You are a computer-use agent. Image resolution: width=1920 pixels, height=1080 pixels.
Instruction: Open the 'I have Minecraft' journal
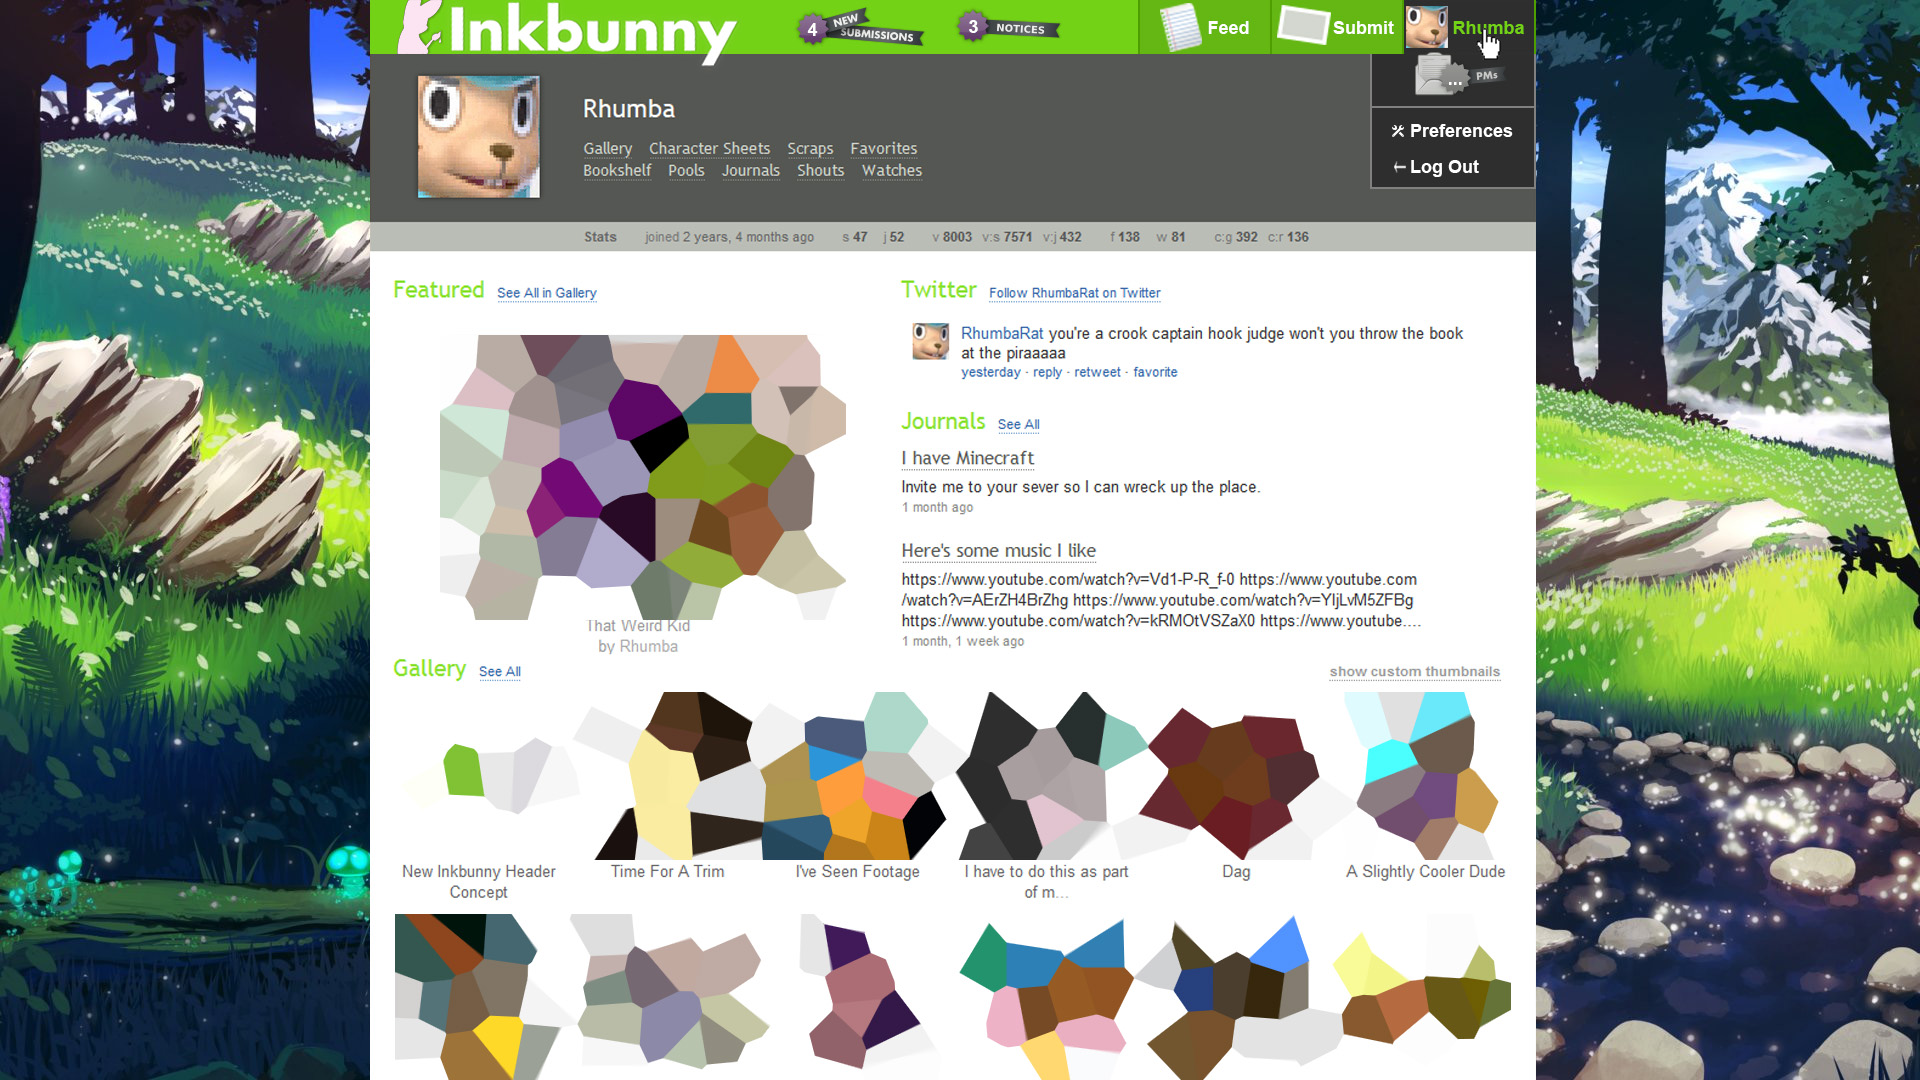pos(967,458)
